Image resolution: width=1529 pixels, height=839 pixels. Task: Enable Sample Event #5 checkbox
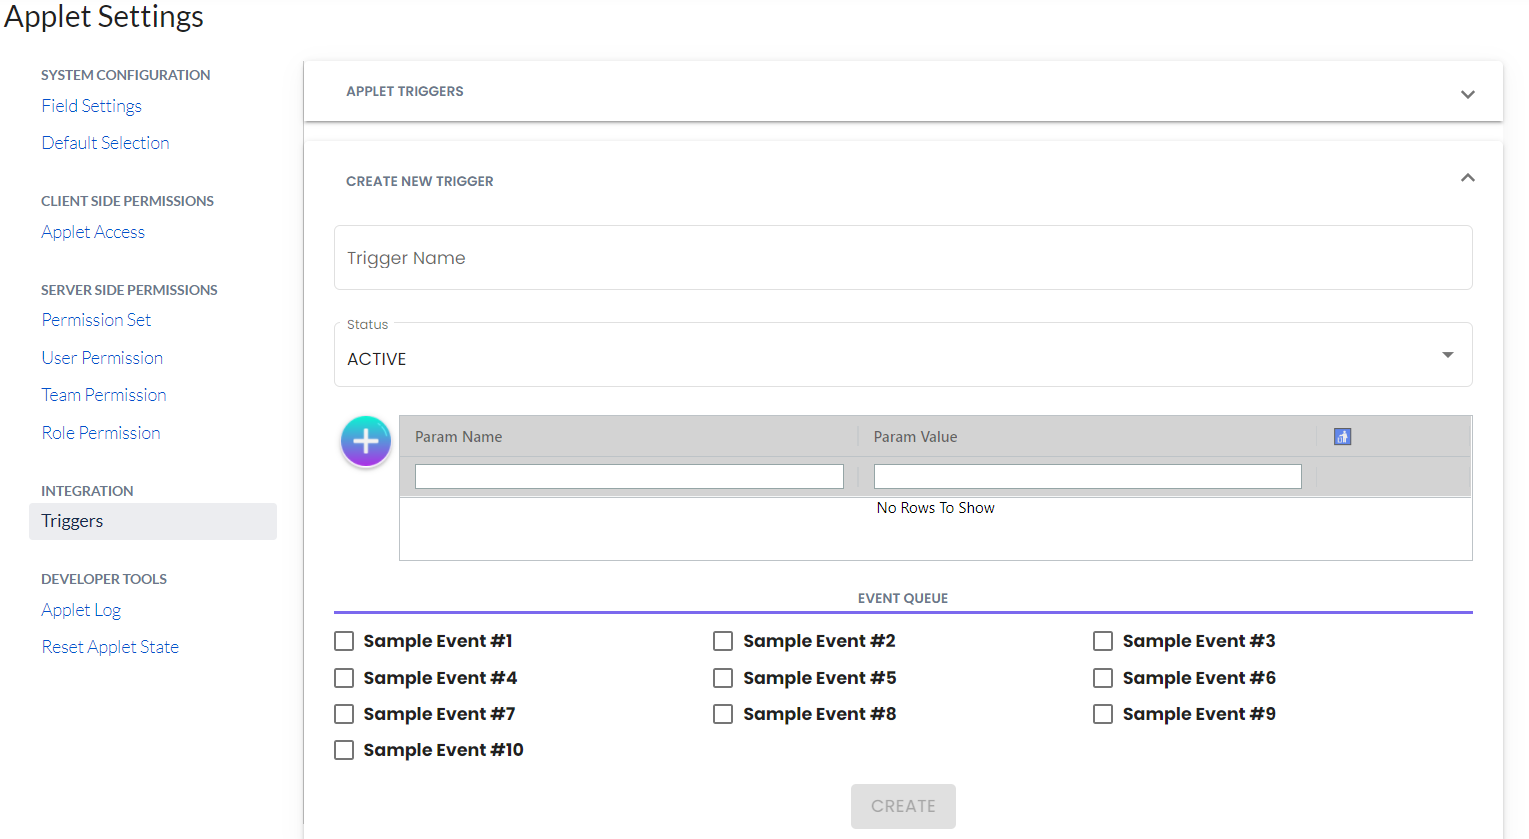point(723,678)
